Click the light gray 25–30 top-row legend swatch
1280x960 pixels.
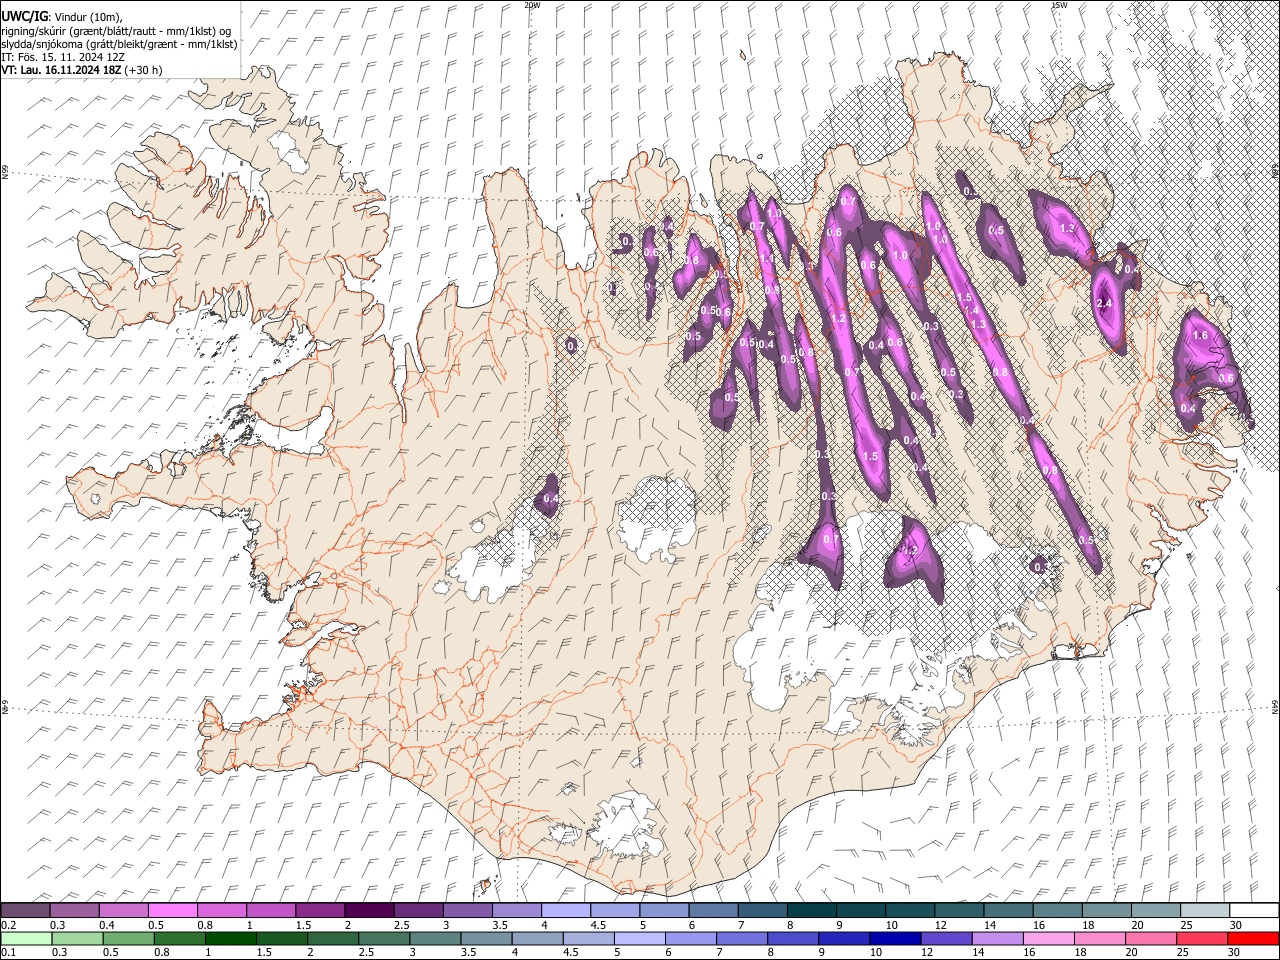[x=1203, y=911]
